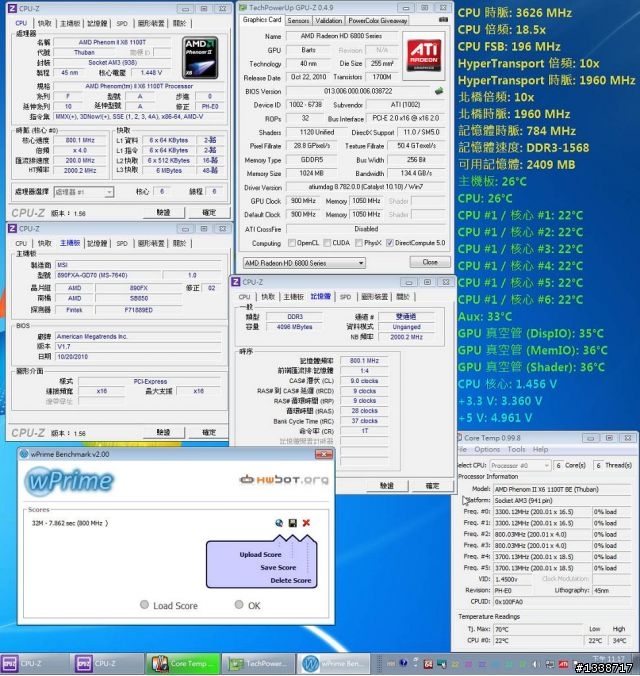Click the AMD Phenom II logo in CPU-Z
Viewport: 640px width, 676px height.
pyautogui.click(x=200, y=57)
